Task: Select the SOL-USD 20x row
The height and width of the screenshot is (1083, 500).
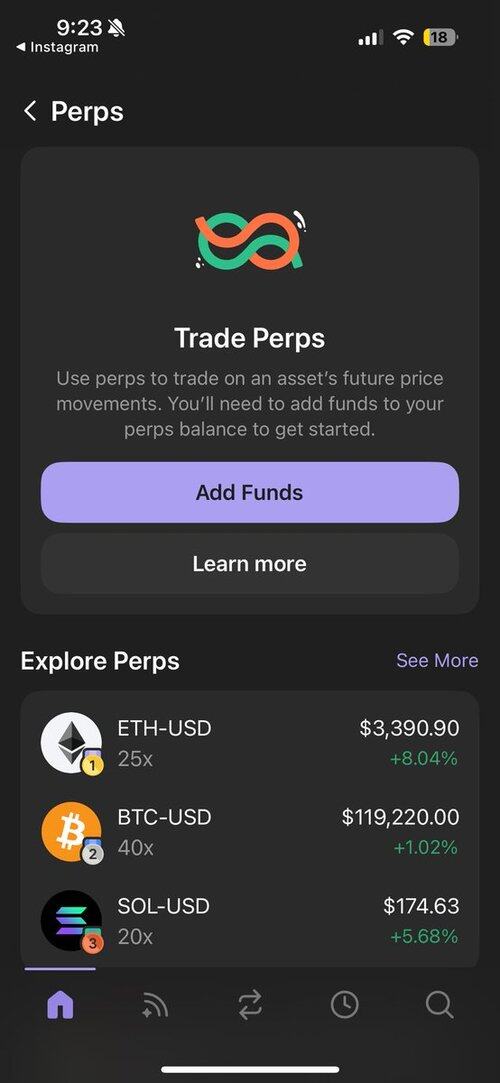Action: click(250, 921)
